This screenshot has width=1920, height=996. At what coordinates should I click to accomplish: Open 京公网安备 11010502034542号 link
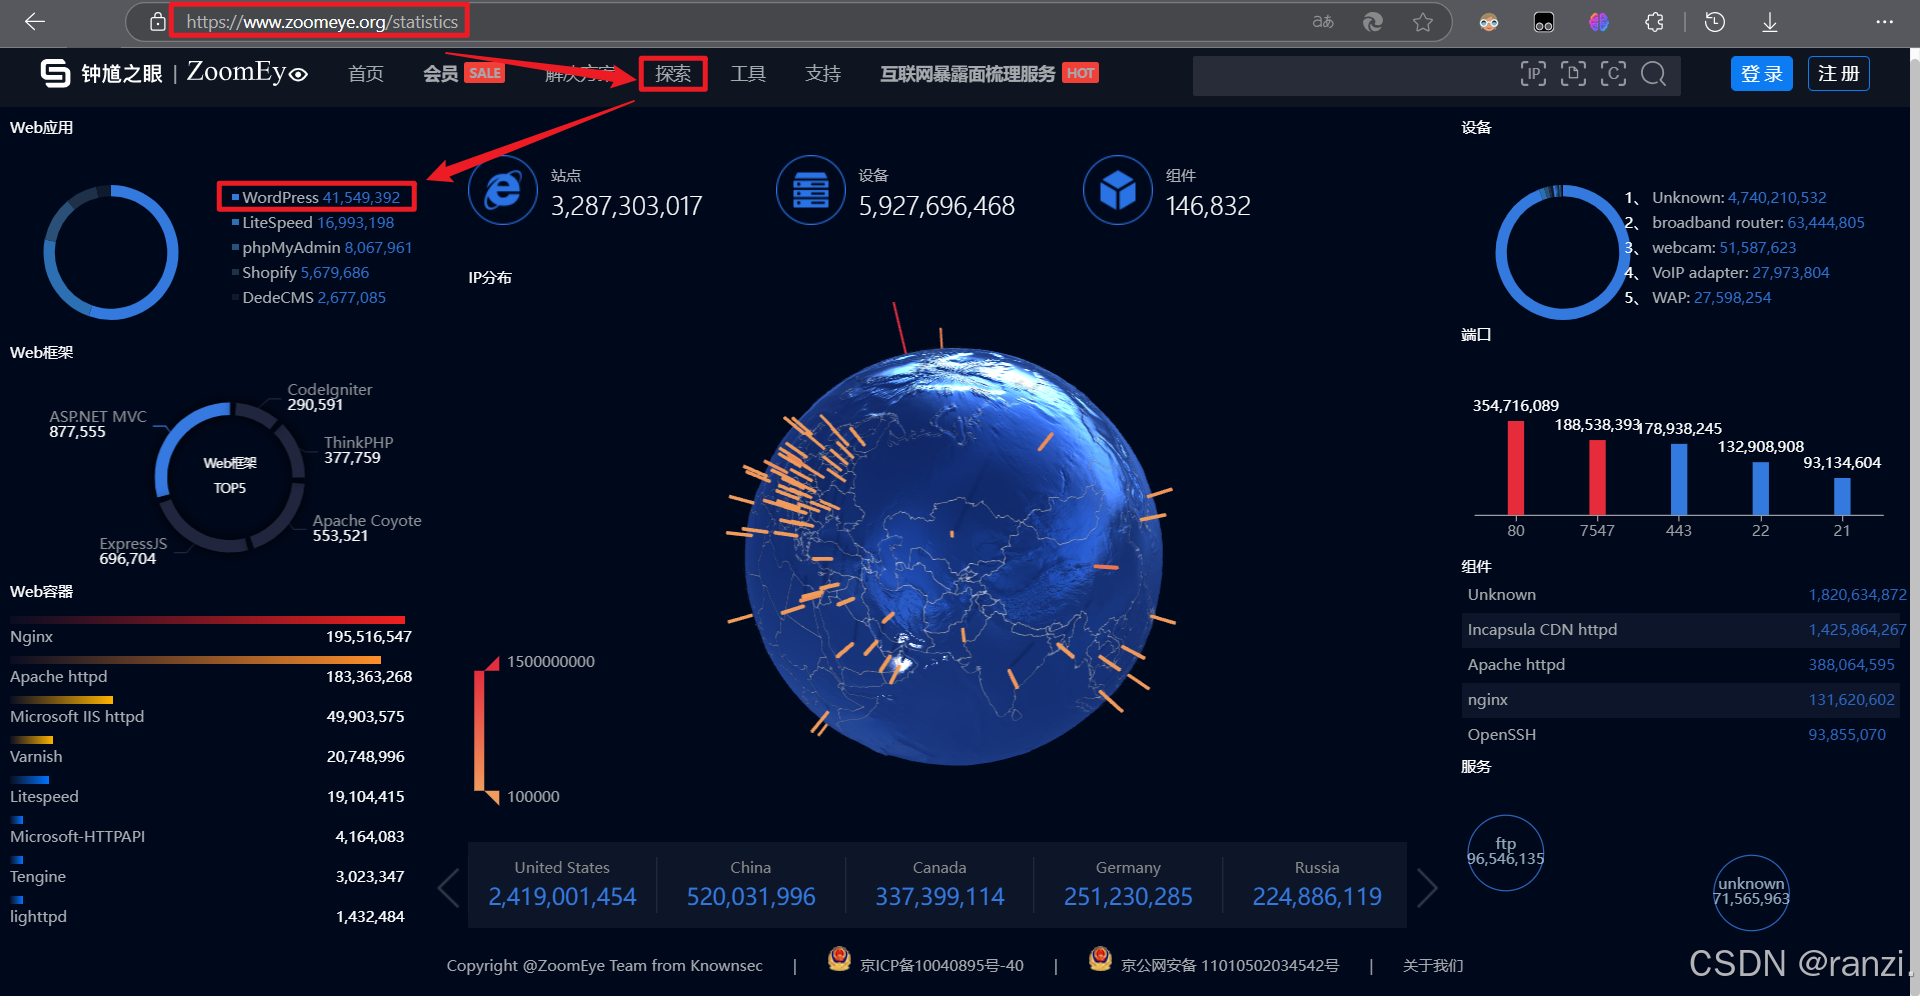pos(1230,965)
